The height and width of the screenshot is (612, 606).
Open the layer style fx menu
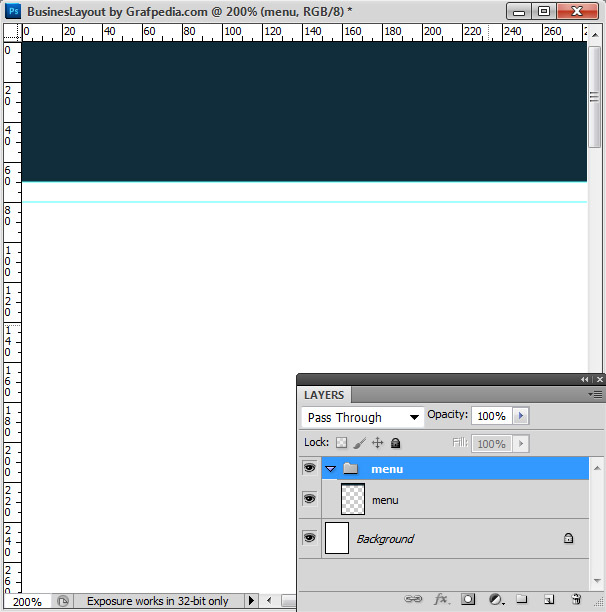tap(441, 599)
